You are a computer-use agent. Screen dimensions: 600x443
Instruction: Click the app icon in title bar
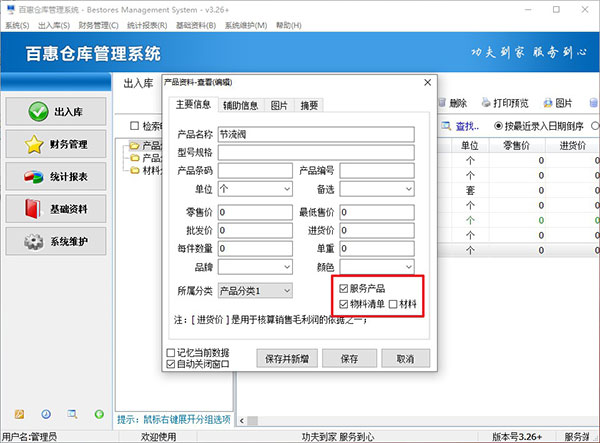coord(11,9)
